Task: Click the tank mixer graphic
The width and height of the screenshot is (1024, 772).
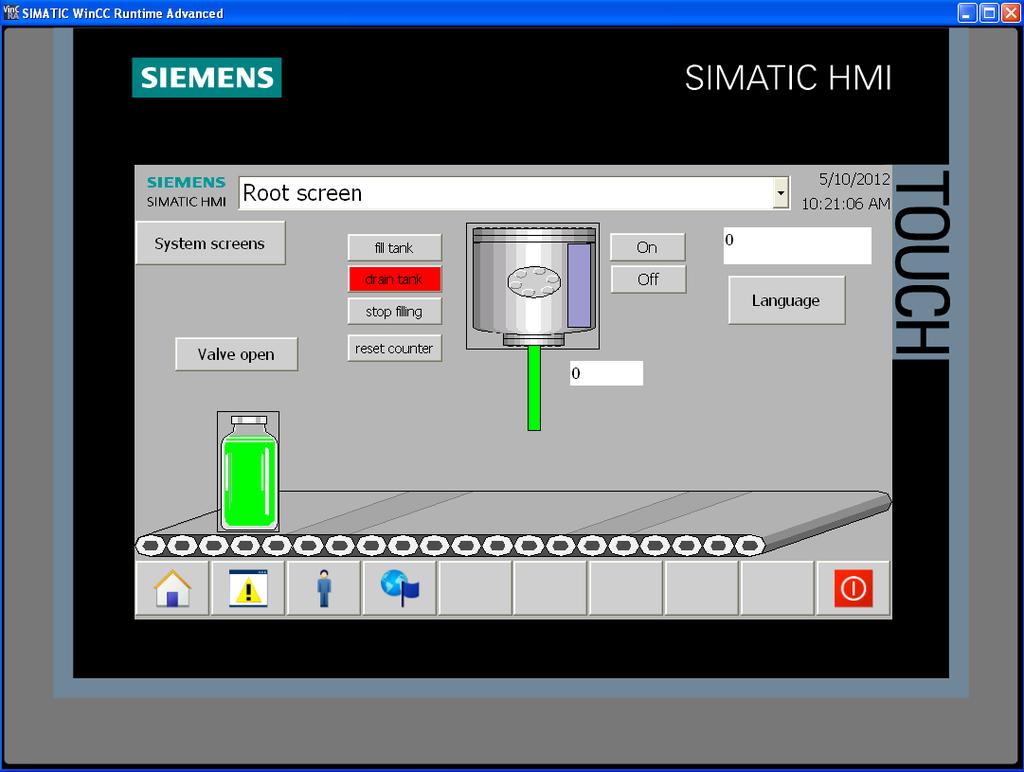Action: click(533, 286)
